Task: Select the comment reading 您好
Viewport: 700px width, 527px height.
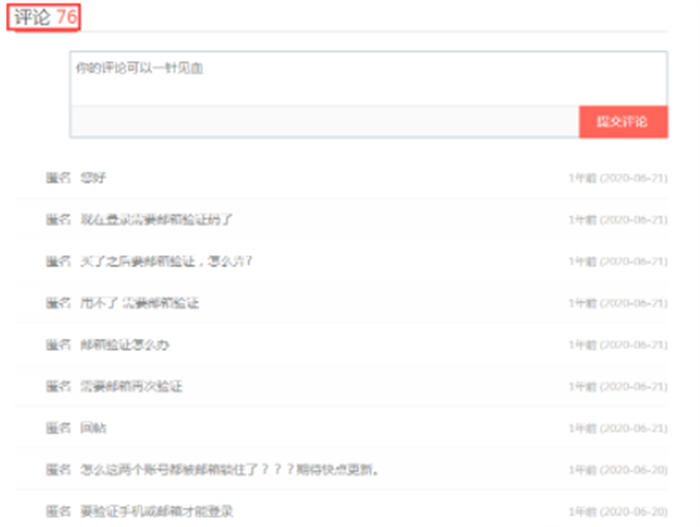Action: (93, 178)
